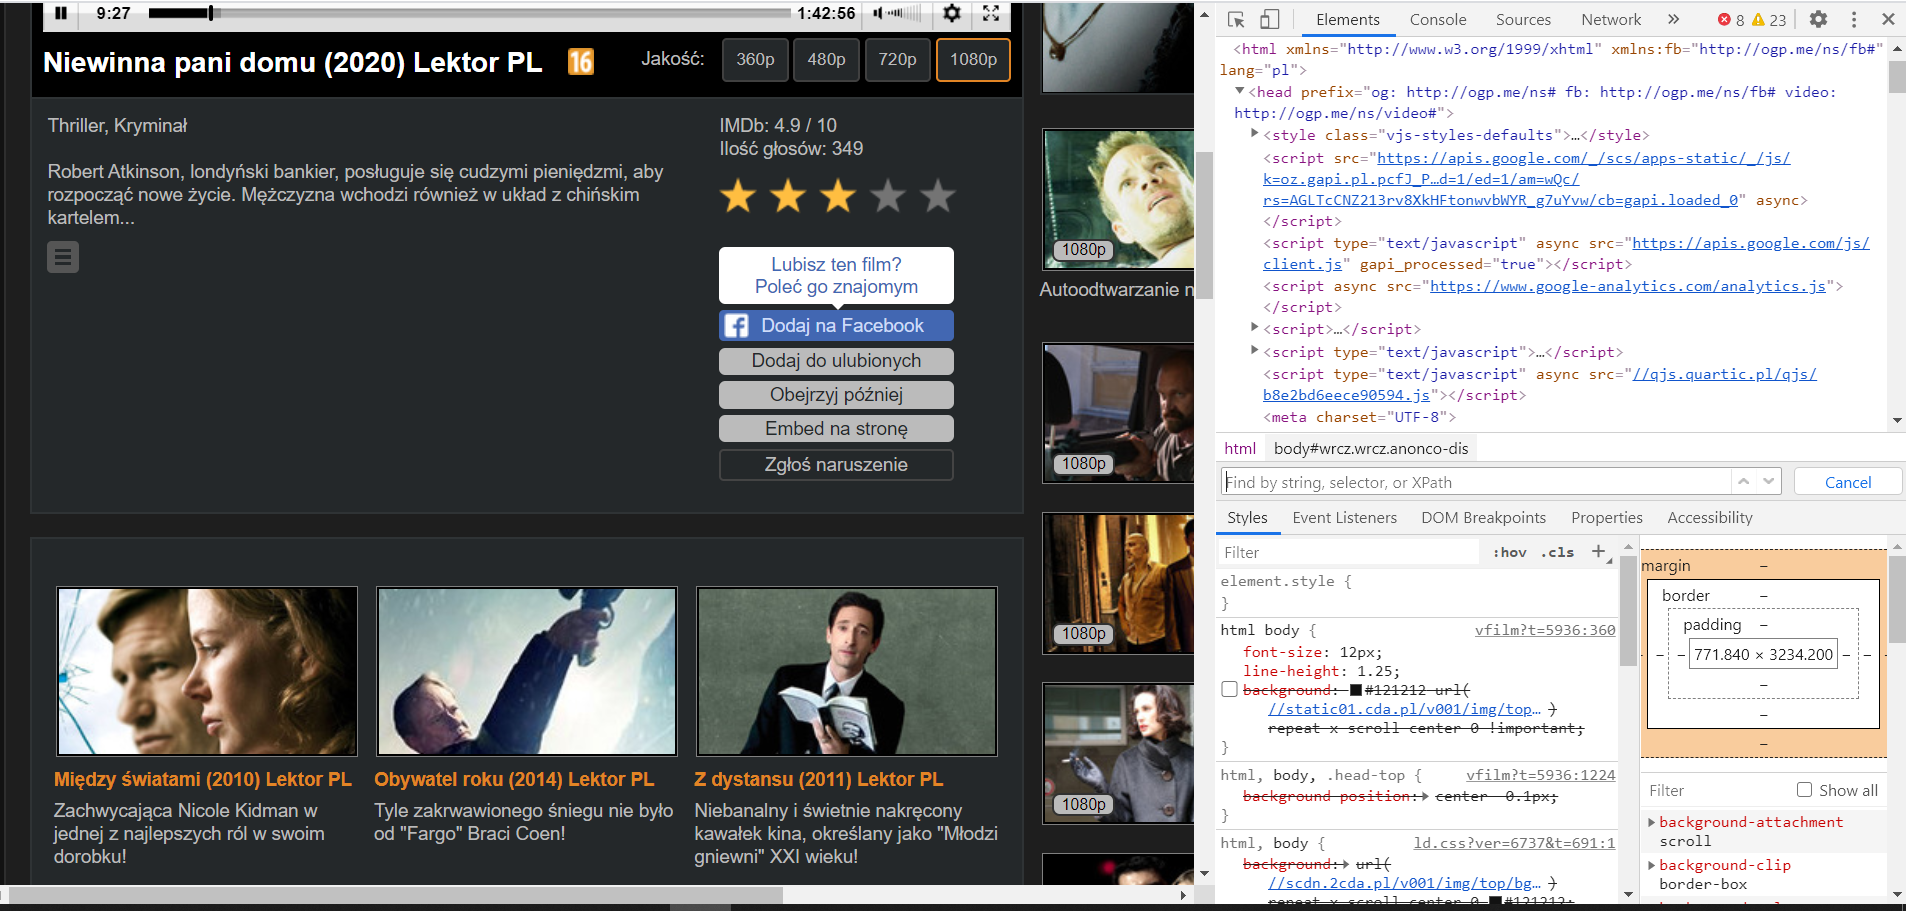Expand background-attachment computed property

click(1652, 822)
